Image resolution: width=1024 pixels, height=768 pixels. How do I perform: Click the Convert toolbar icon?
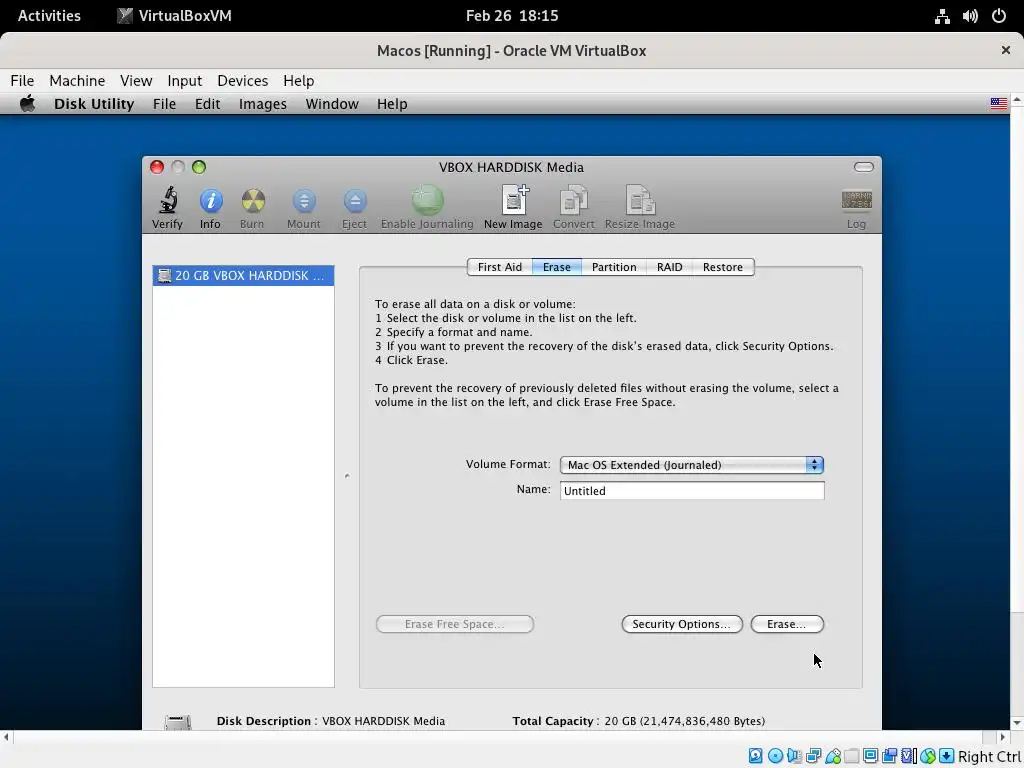click(573, 200)
